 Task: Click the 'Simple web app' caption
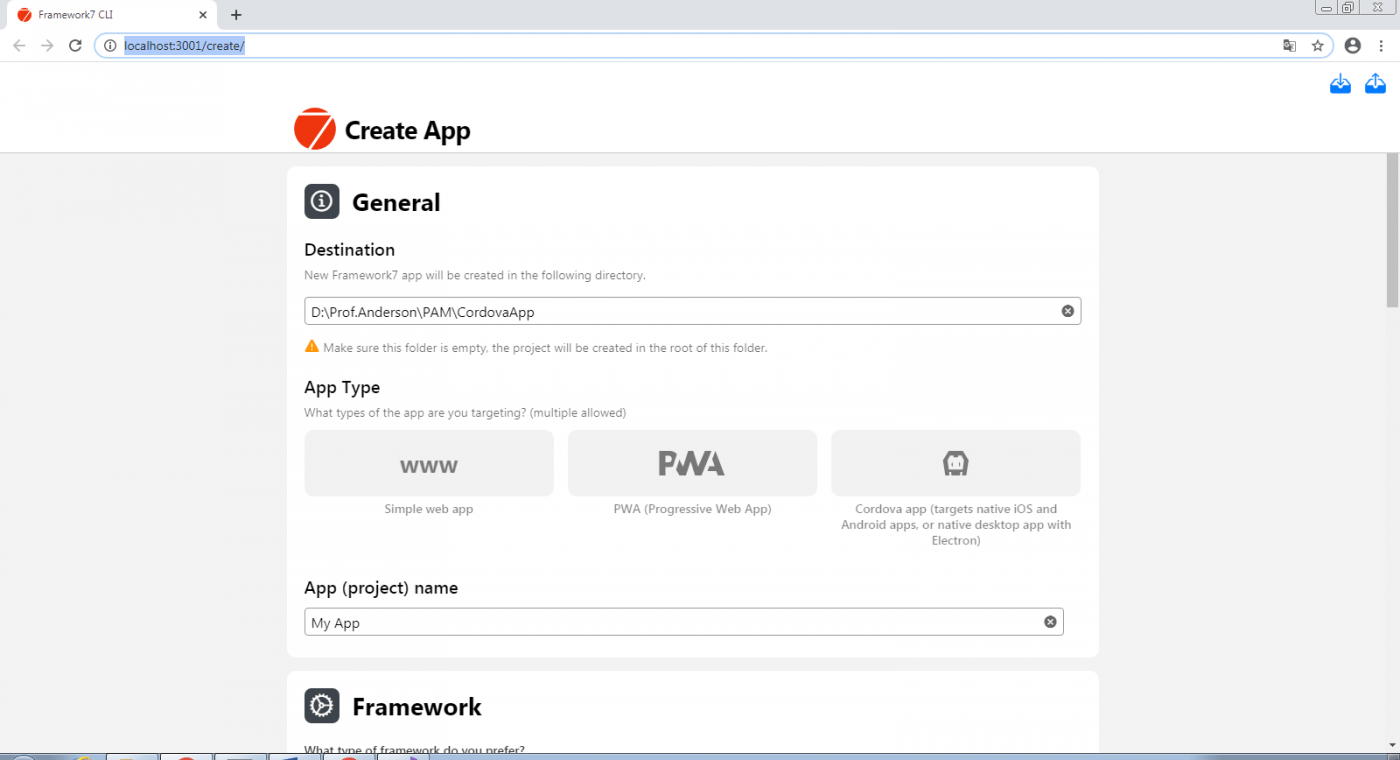coord(429,509)
